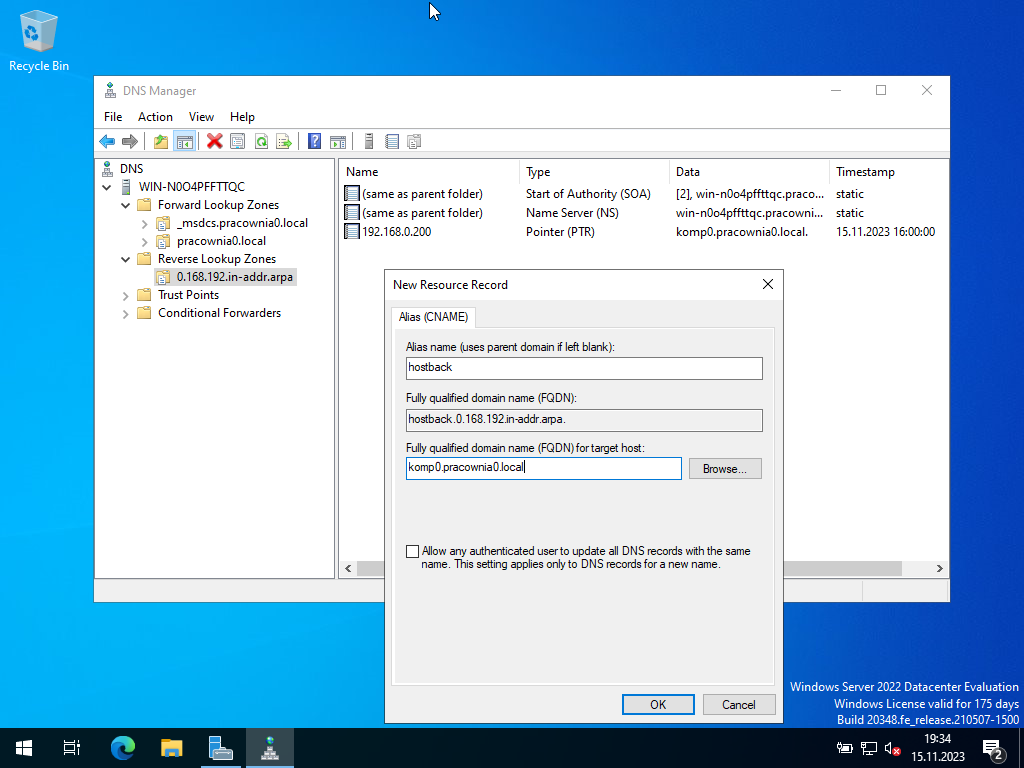Click the grey Forward arrow in toolbar

click(x=130, y=141)
